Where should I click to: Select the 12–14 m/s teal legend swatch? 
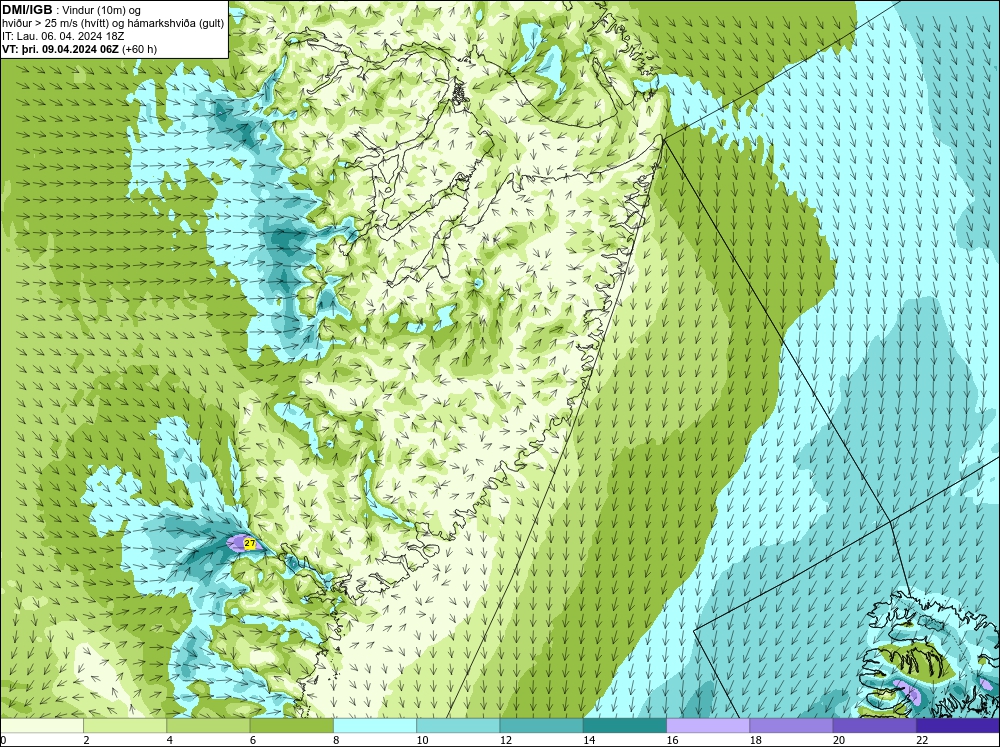click(x=541, y=726)
